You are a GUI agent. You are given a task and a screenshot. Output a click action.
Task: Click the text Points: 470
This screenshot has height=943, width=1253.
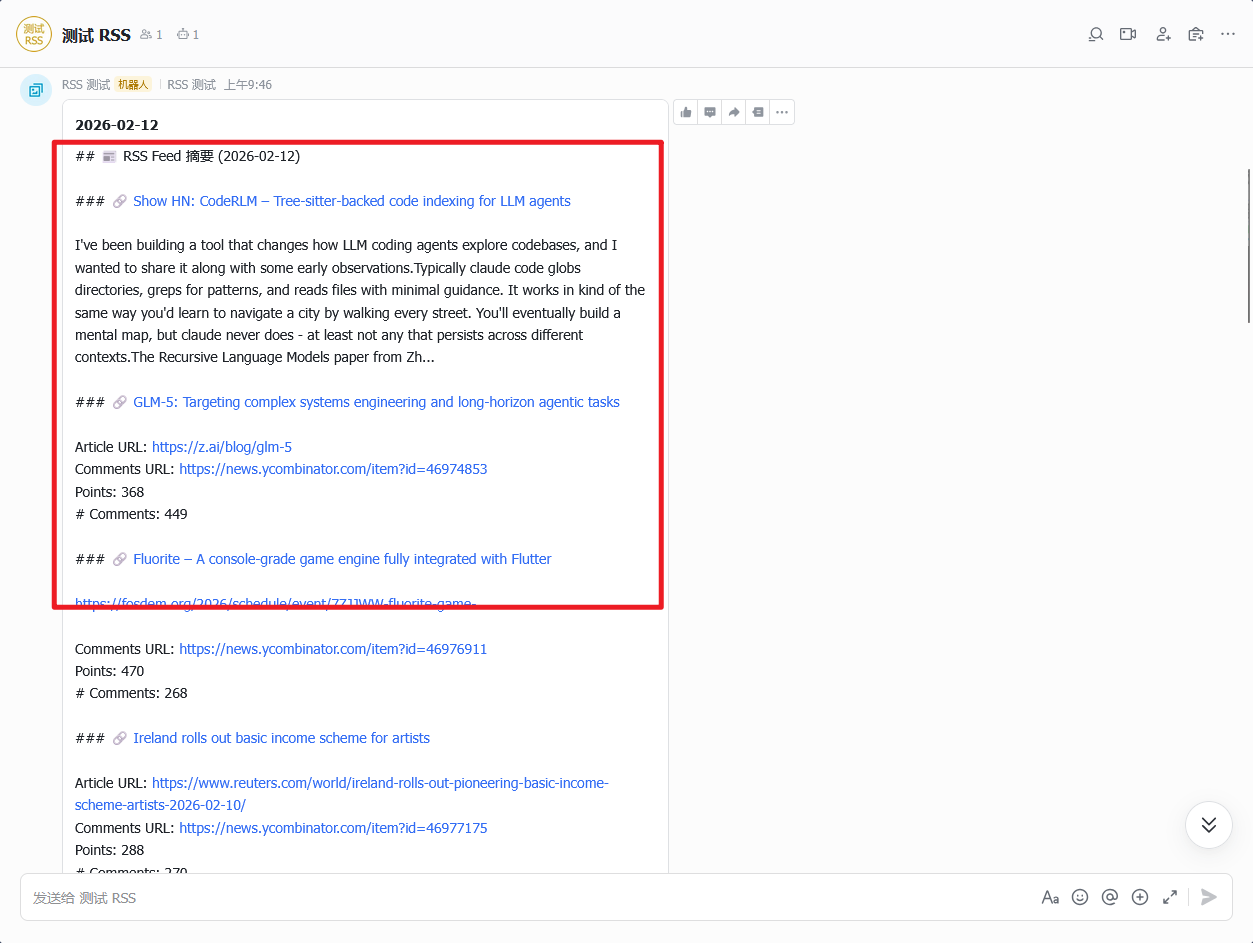tap(110, 671)
